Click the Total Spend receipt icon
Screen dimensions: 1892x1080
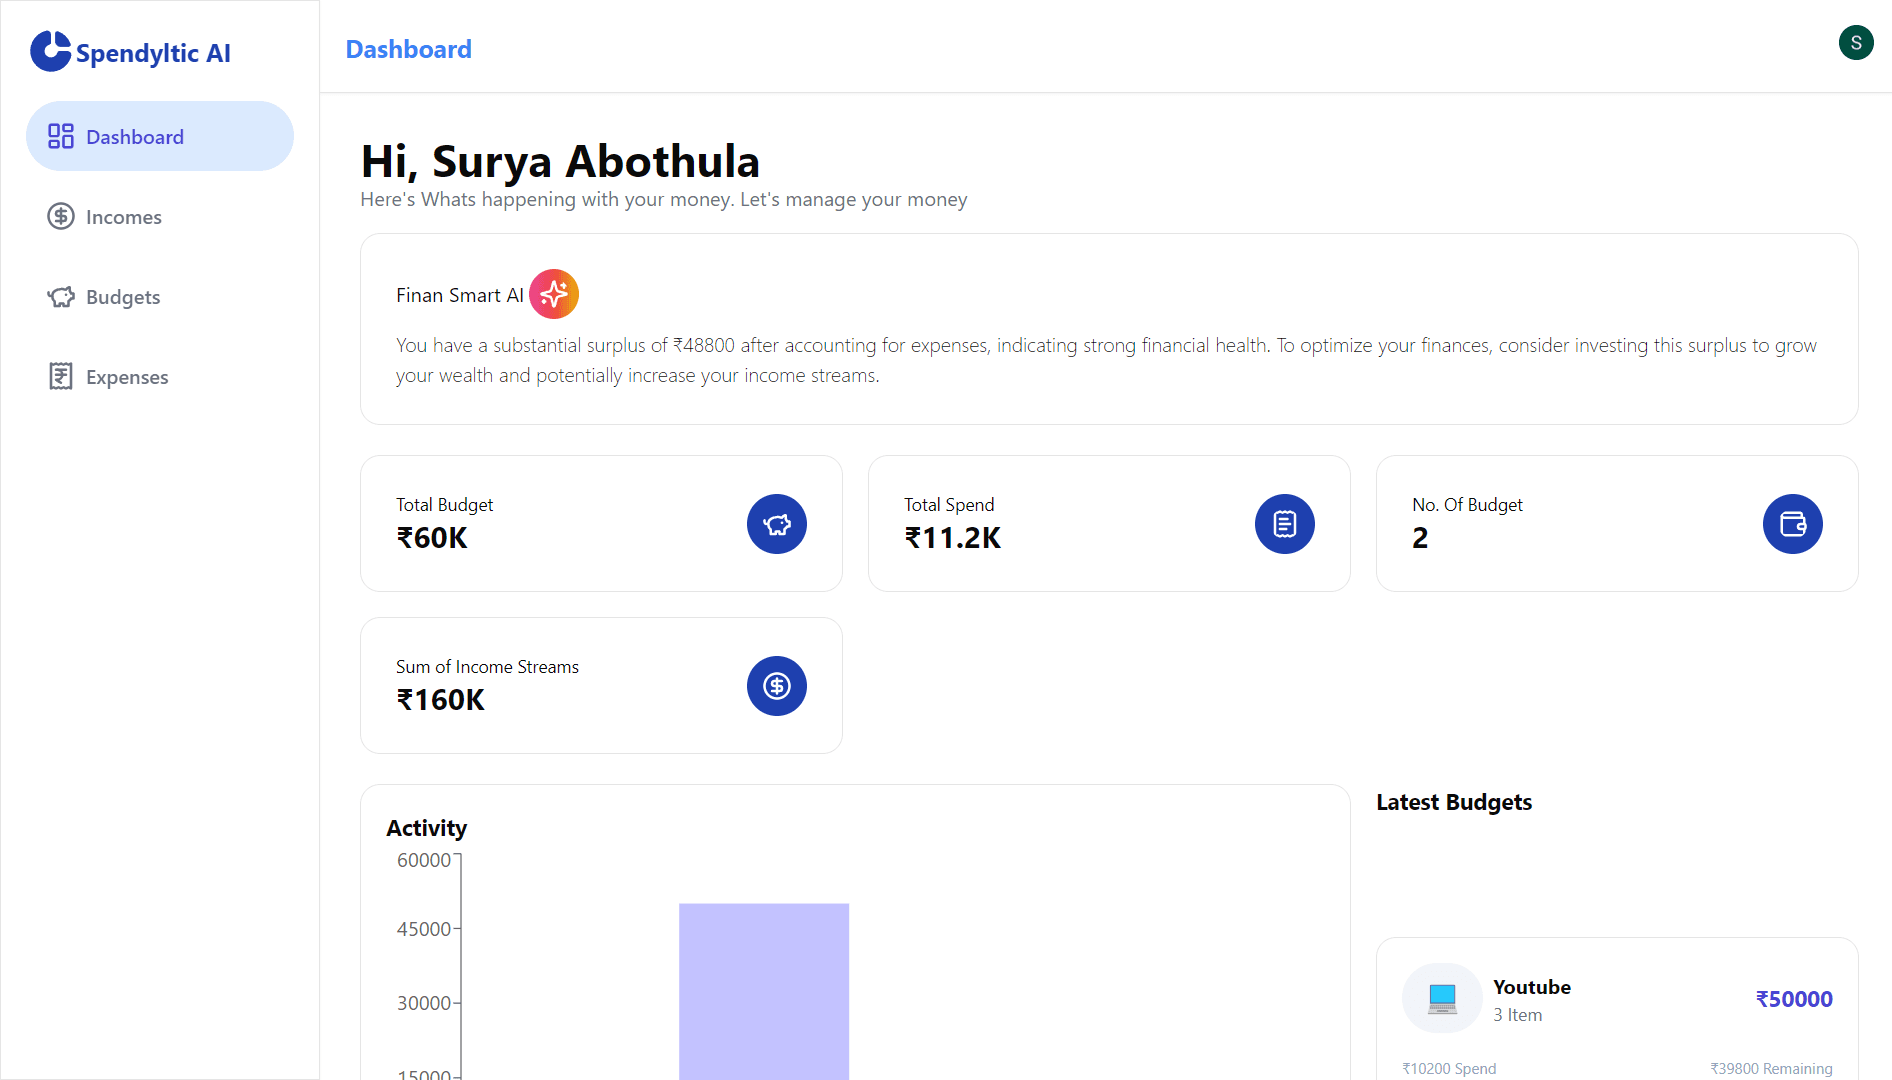[1285, 524]
